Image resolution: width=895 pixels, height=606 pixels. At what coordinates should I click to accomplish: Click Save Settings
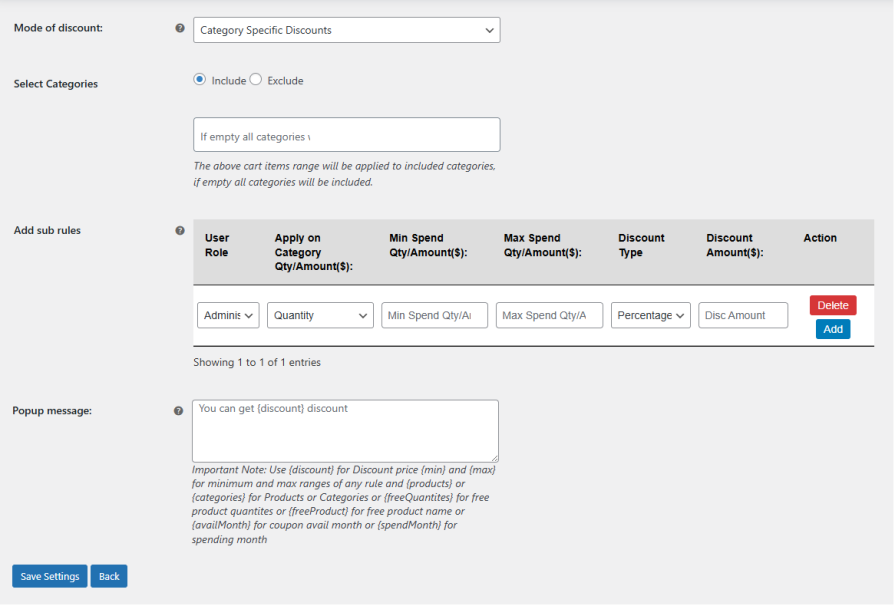pos(49,575)
